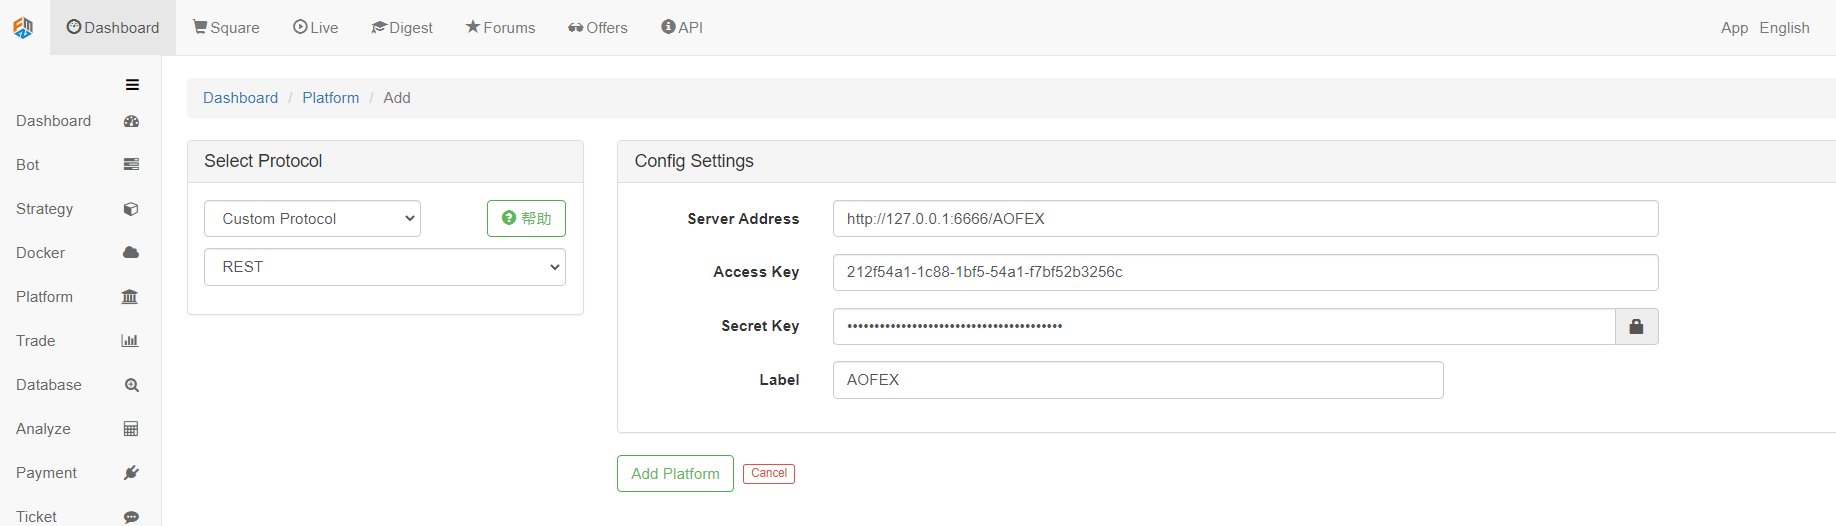Image resolution: width=1836 pixels, height=526 pixels.
Task: Open Ticket in left sidebar
Action: click(x=36, y=517)
